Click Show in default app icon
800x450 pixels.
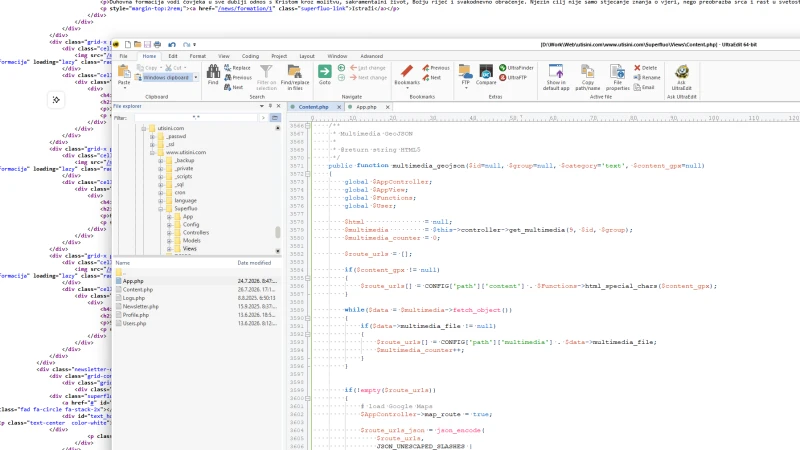(556, 78)
